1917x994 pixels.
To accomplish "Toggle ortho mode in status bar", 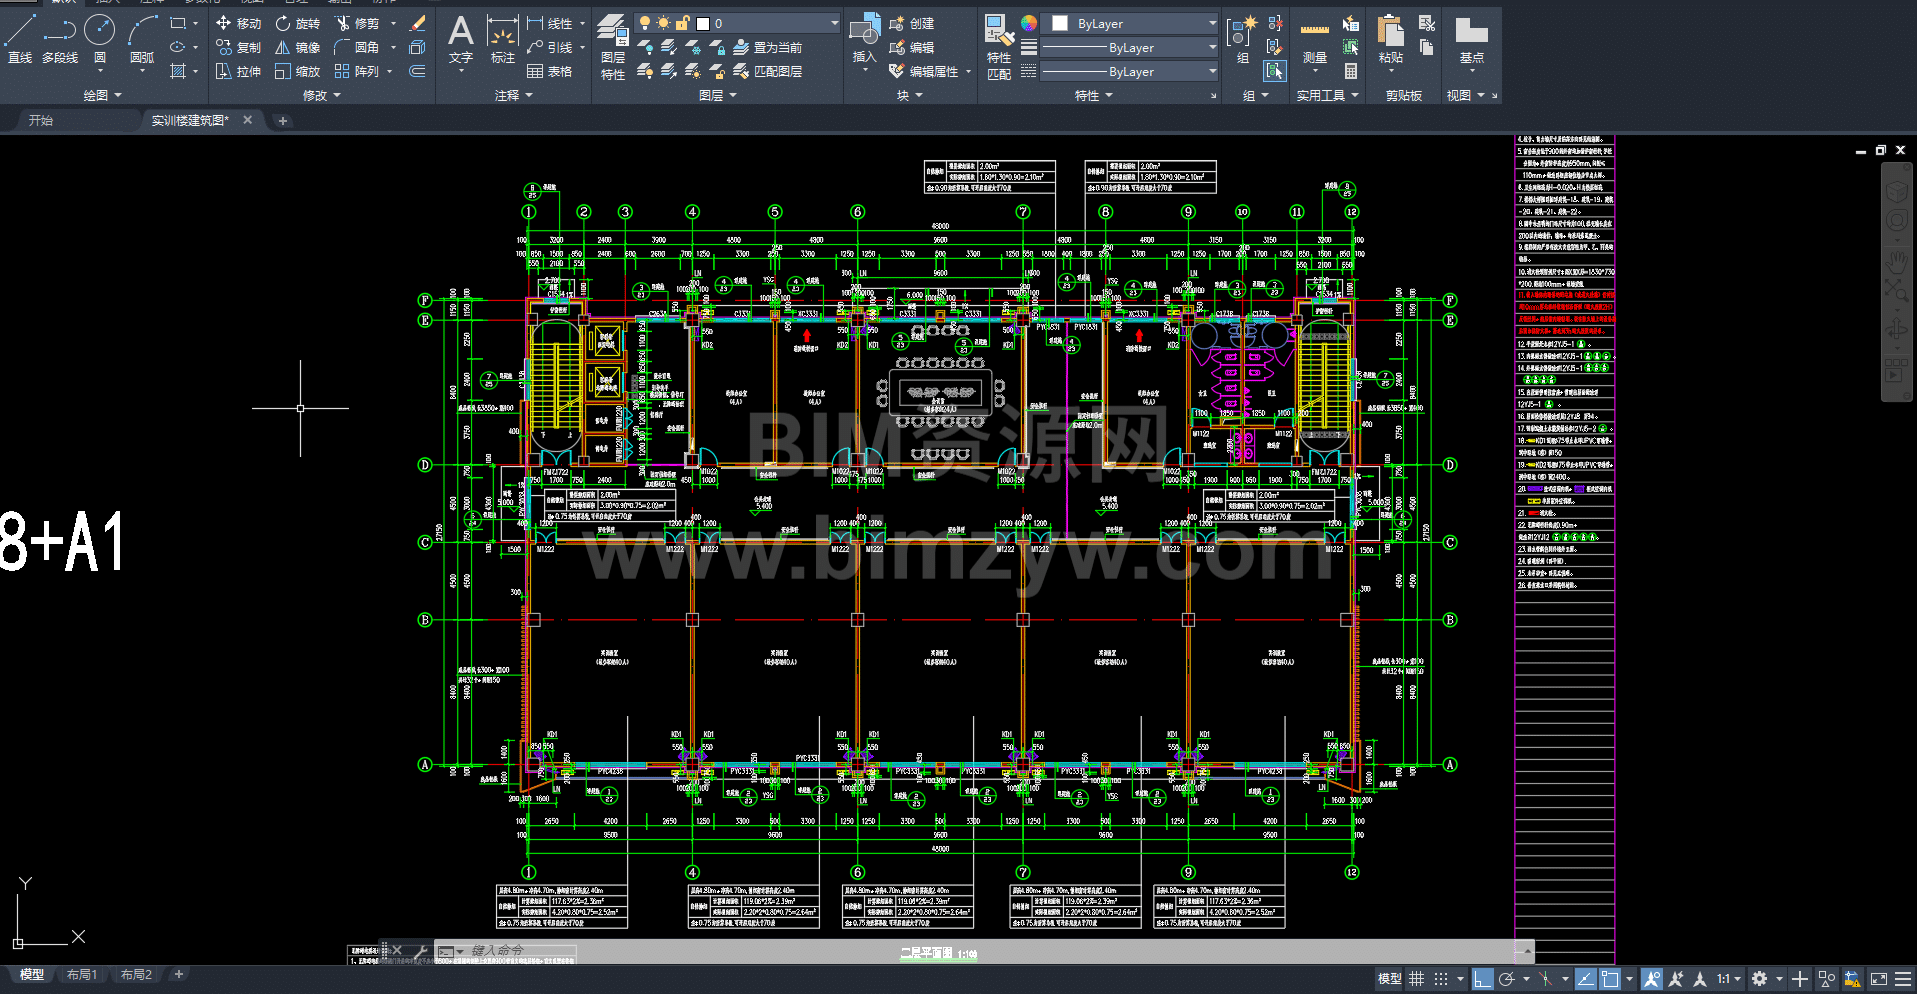I will coord(1482,979).
